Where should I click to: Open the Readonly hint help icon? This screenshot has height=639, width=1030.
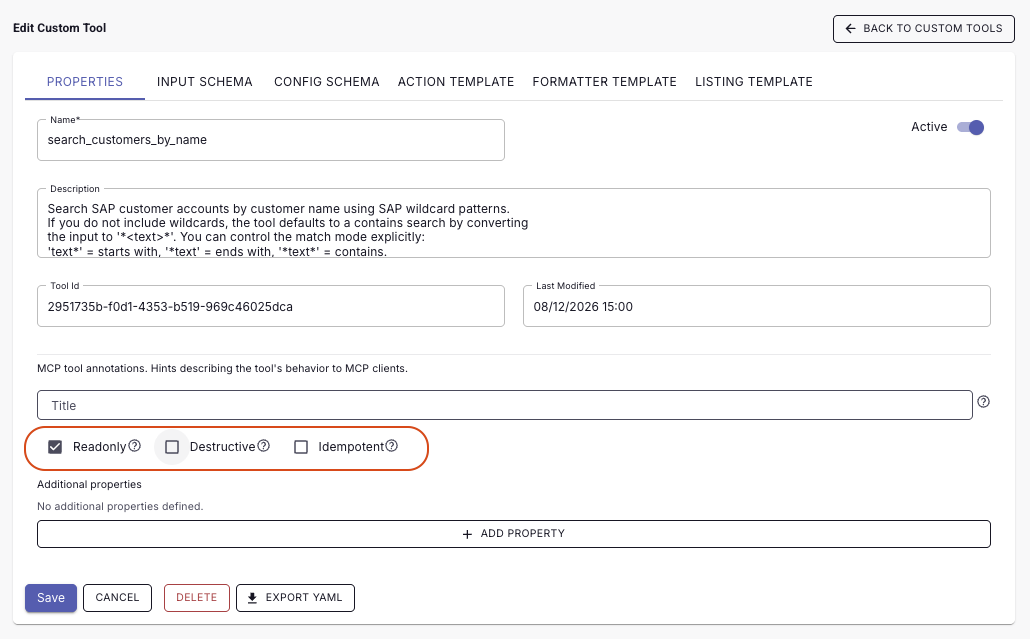(135, 446)
